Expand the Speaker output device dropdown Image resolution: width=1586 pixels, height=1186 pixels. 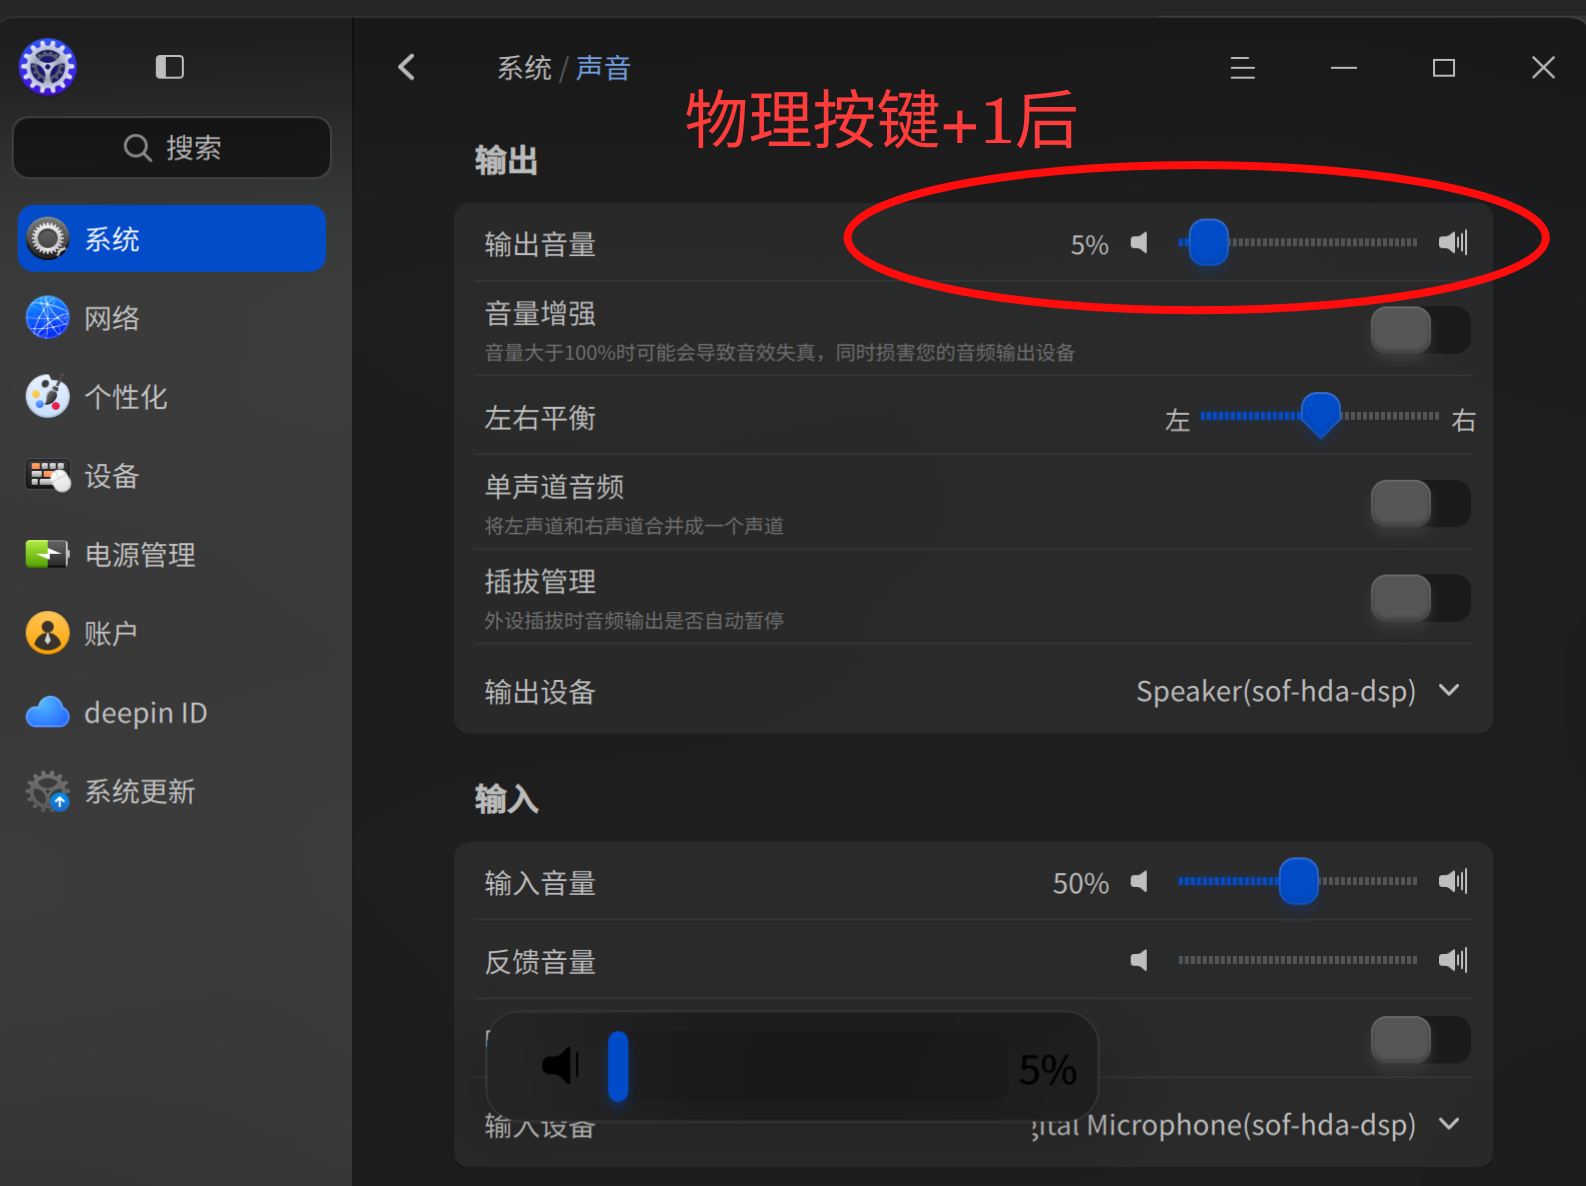coord(1298,691)
